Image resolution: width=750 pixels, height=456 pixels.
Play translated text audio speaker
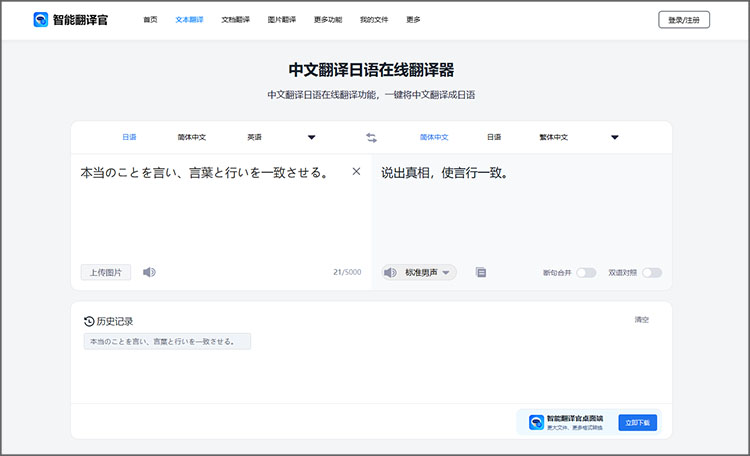point(390,273)
